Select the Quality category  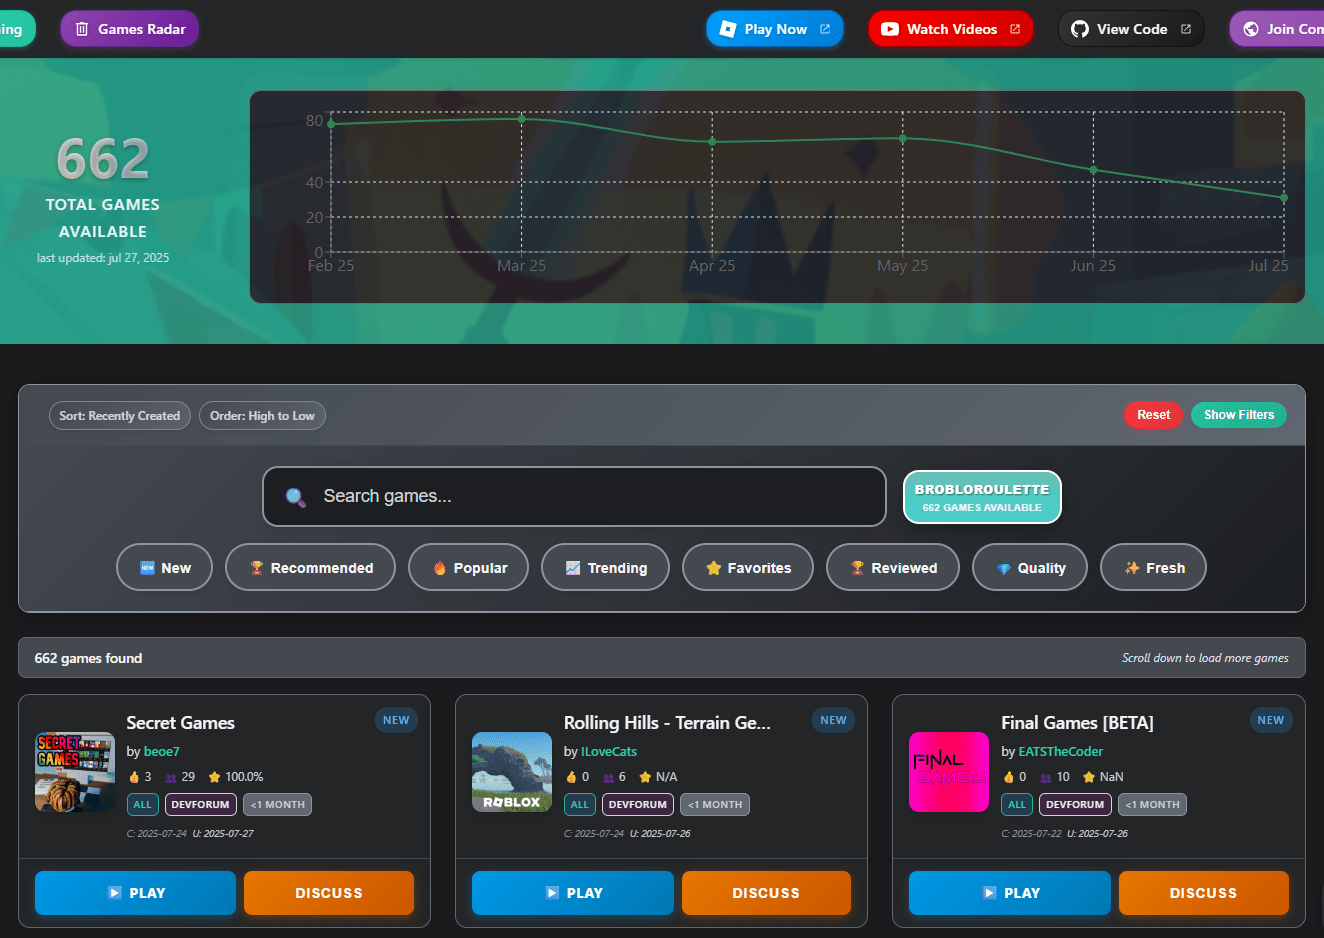click(1029, 568)
